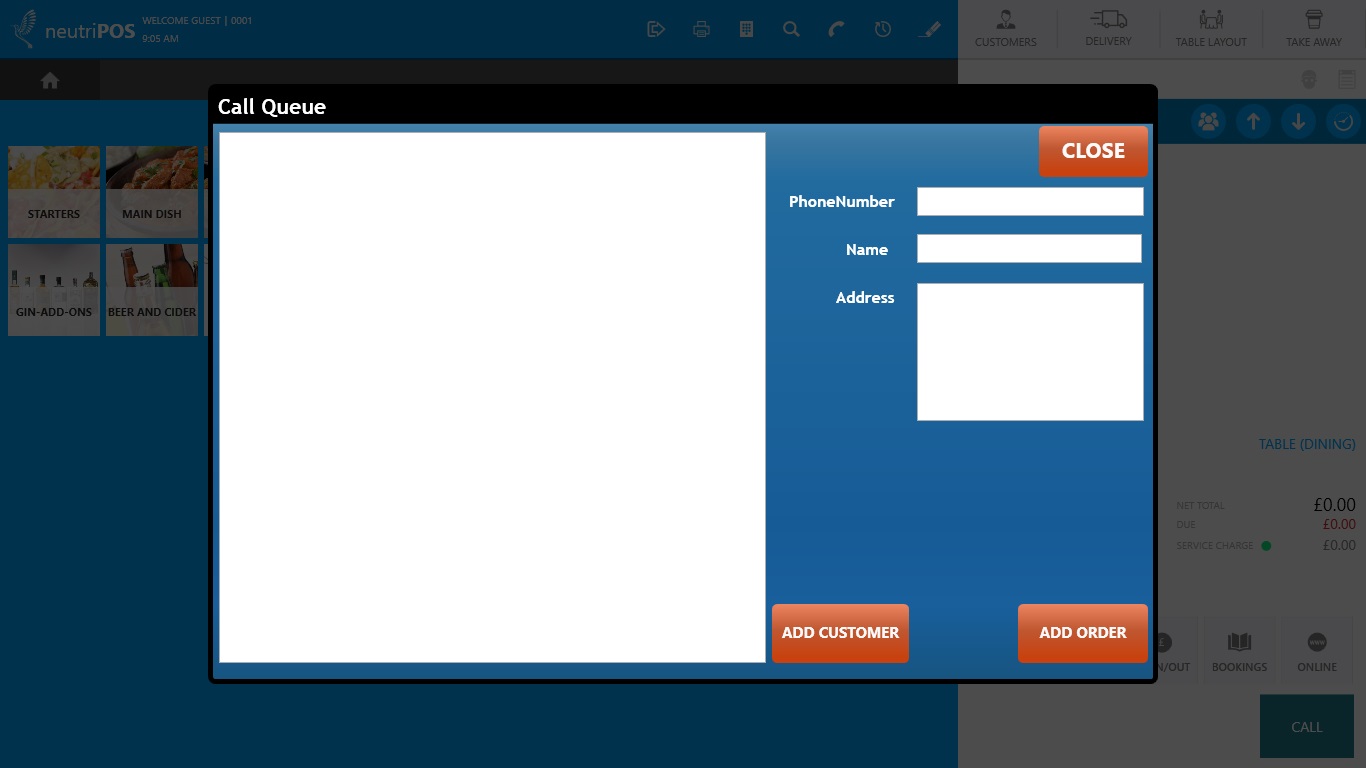Click the guests group round icon

[1208, 122]
